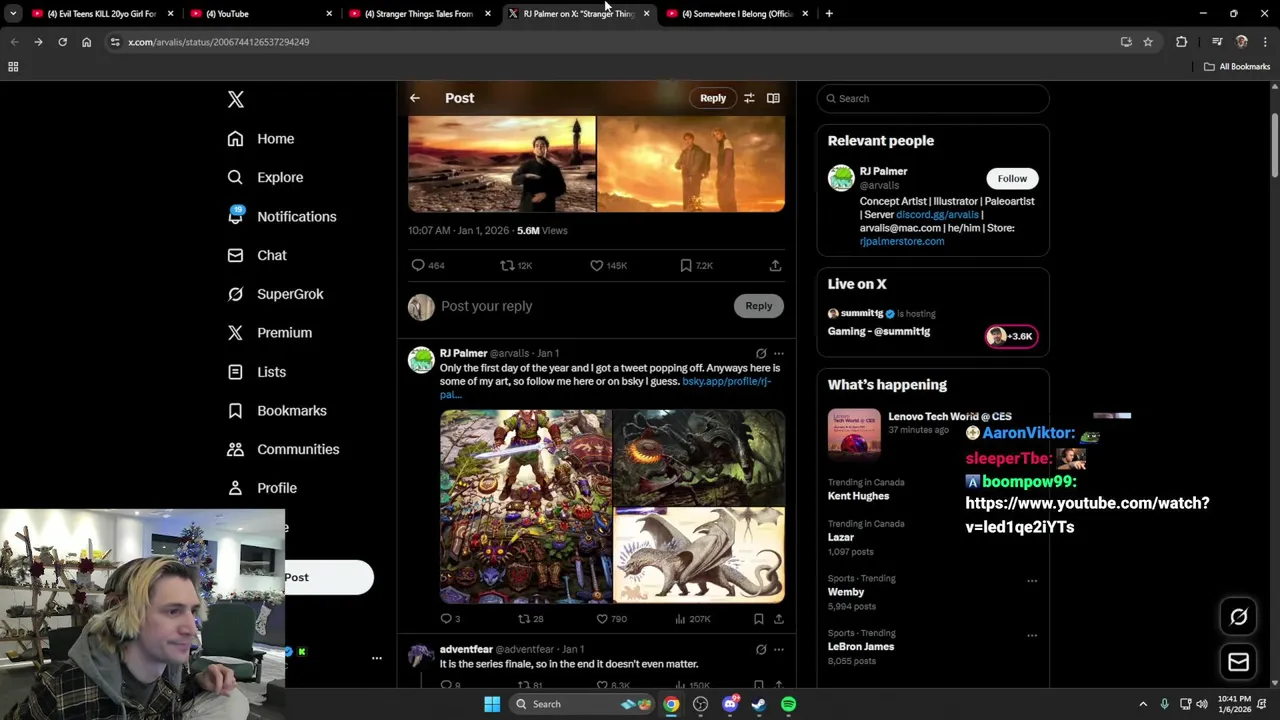Open the Windows Start menu
The height and width of the screenshot is (720, 1280).
(x=492, y=704)
